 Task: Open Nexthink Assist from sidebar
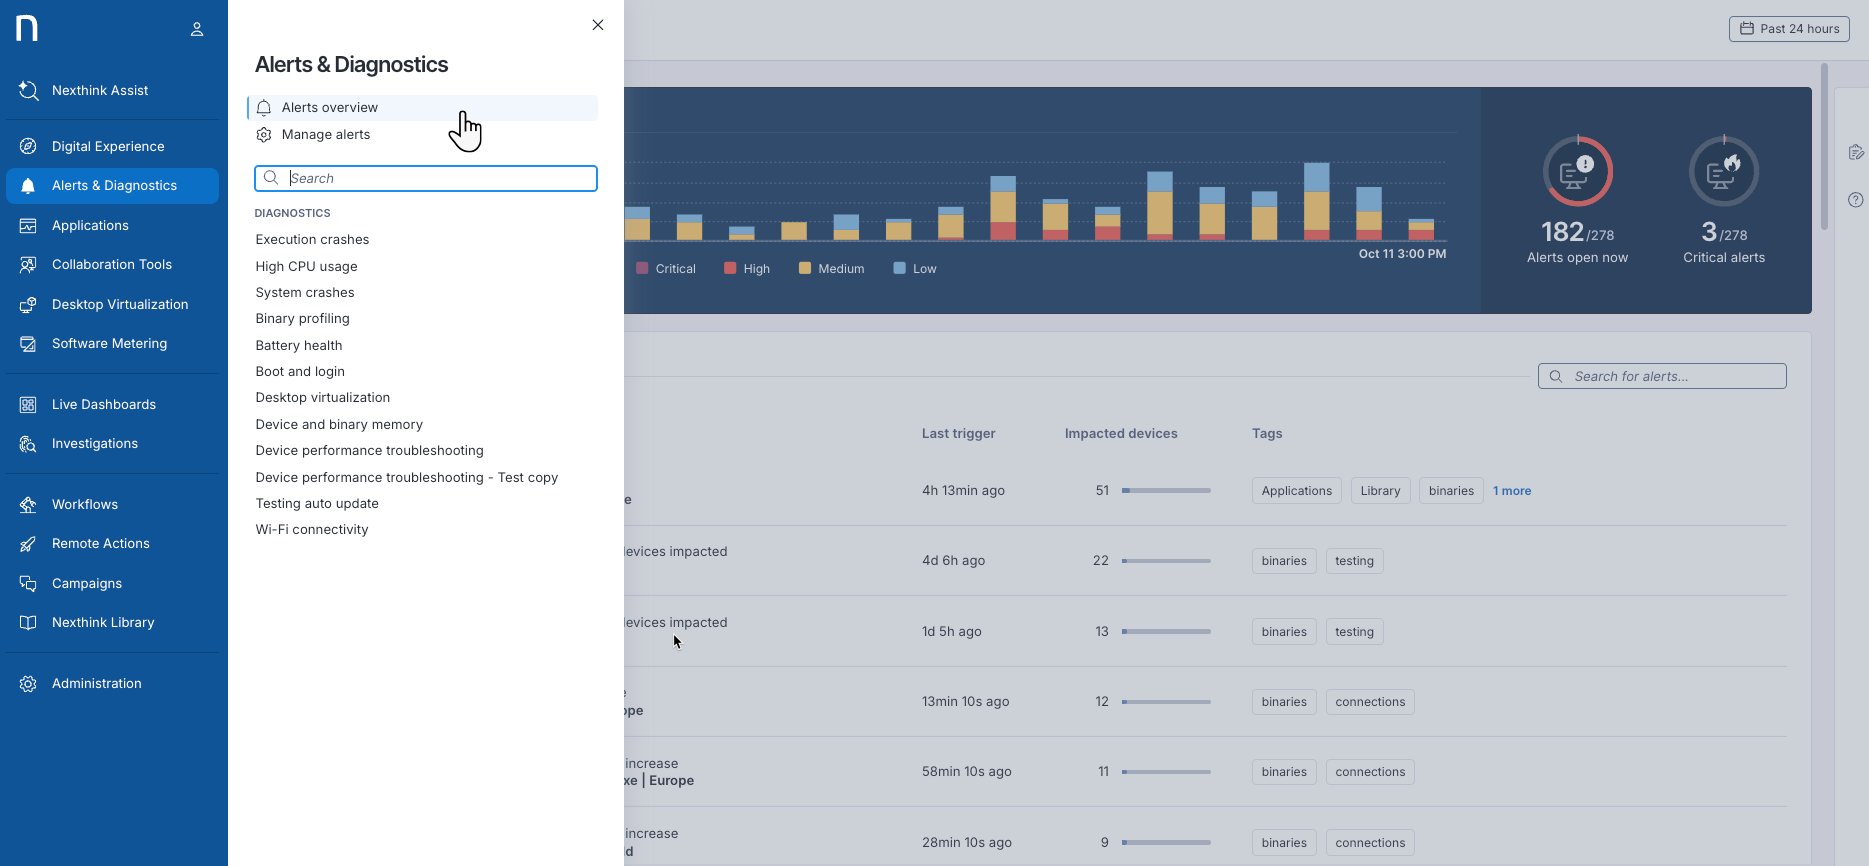pos(100,91)
